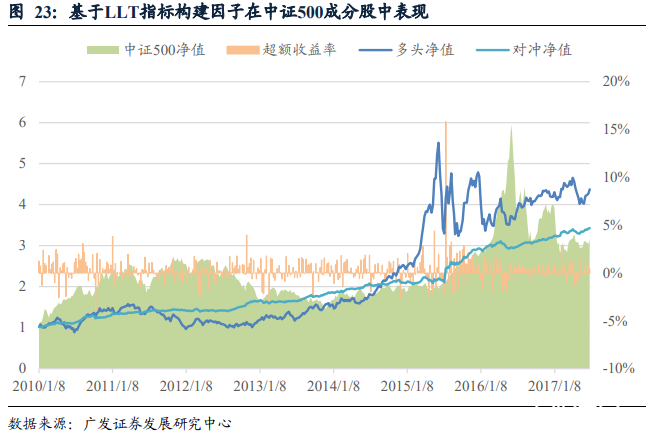Click date label 2012/1/8
647x434 pixels.
186,386
